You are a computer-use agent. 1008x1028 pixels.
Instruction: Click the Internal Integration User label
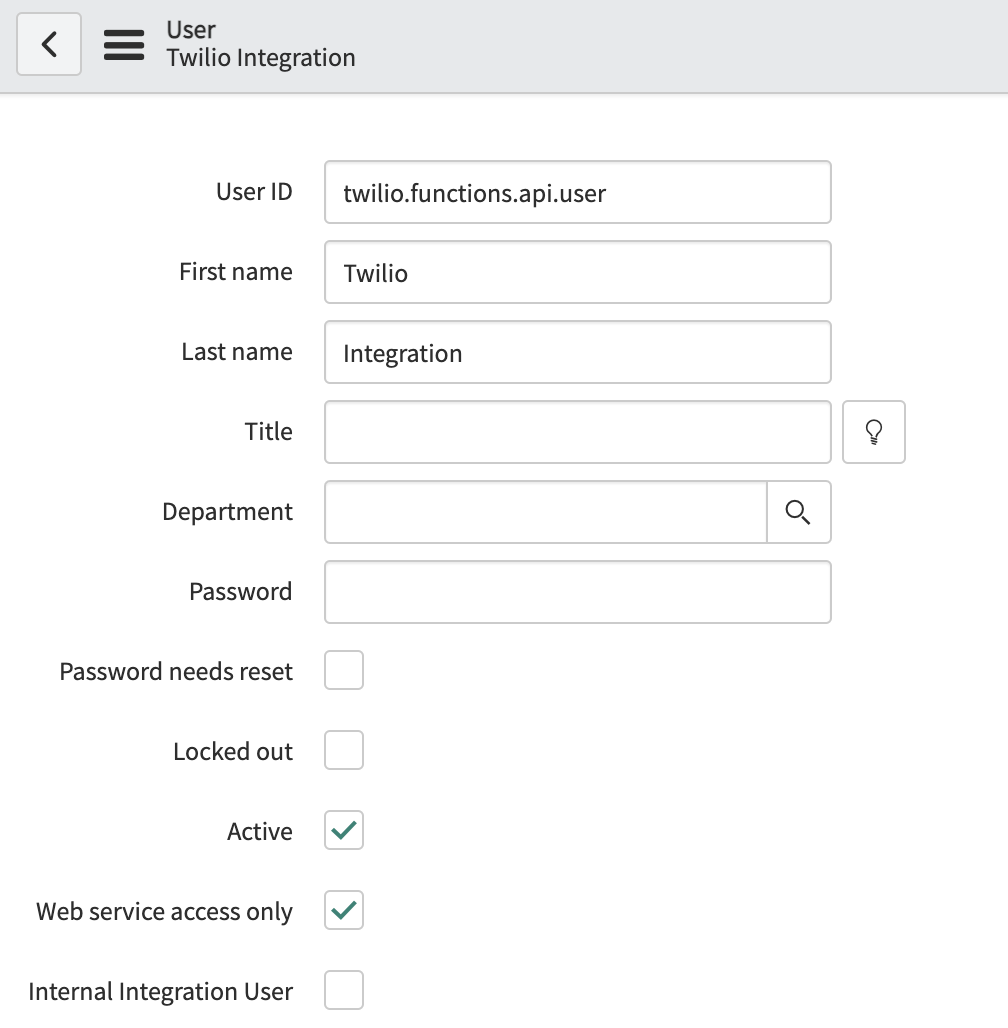tap(161, 991)
